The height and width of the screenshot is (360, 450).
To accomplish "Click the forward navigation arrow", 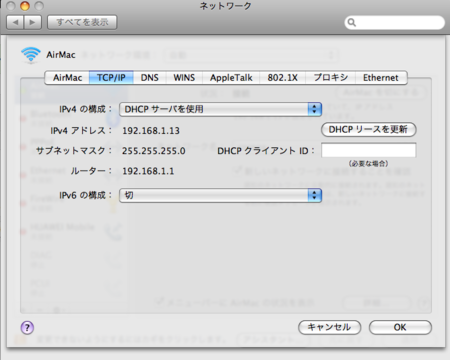I will [33, 22].
